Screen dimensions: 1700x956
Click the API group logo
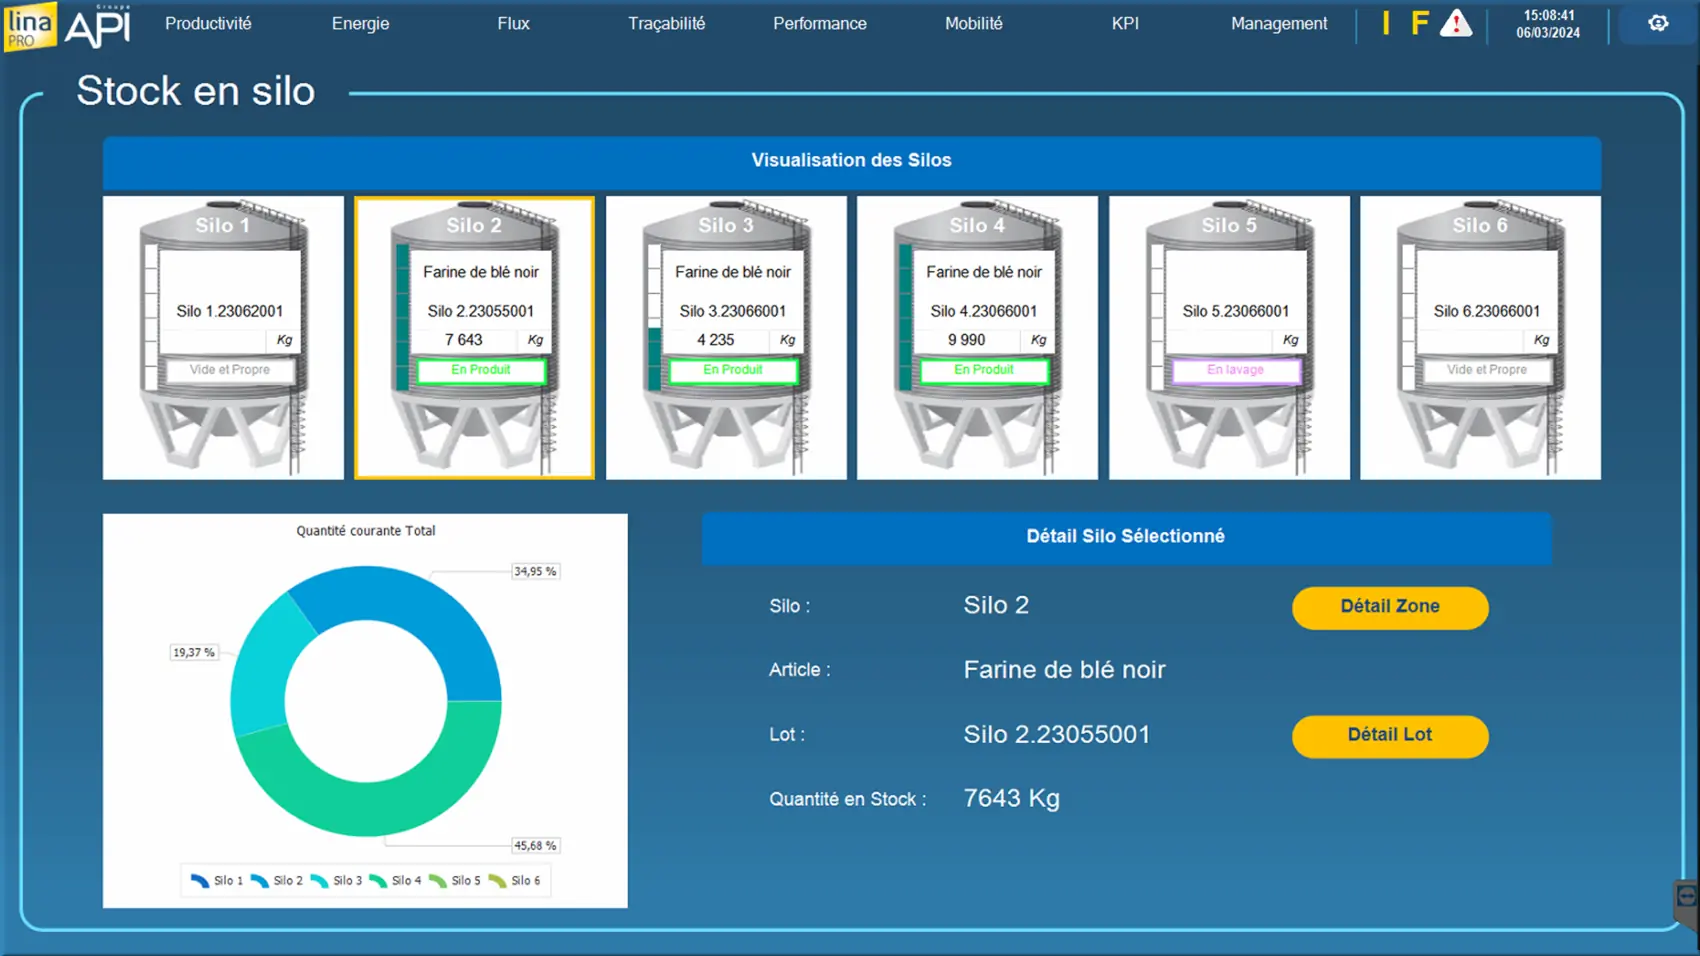98,26
